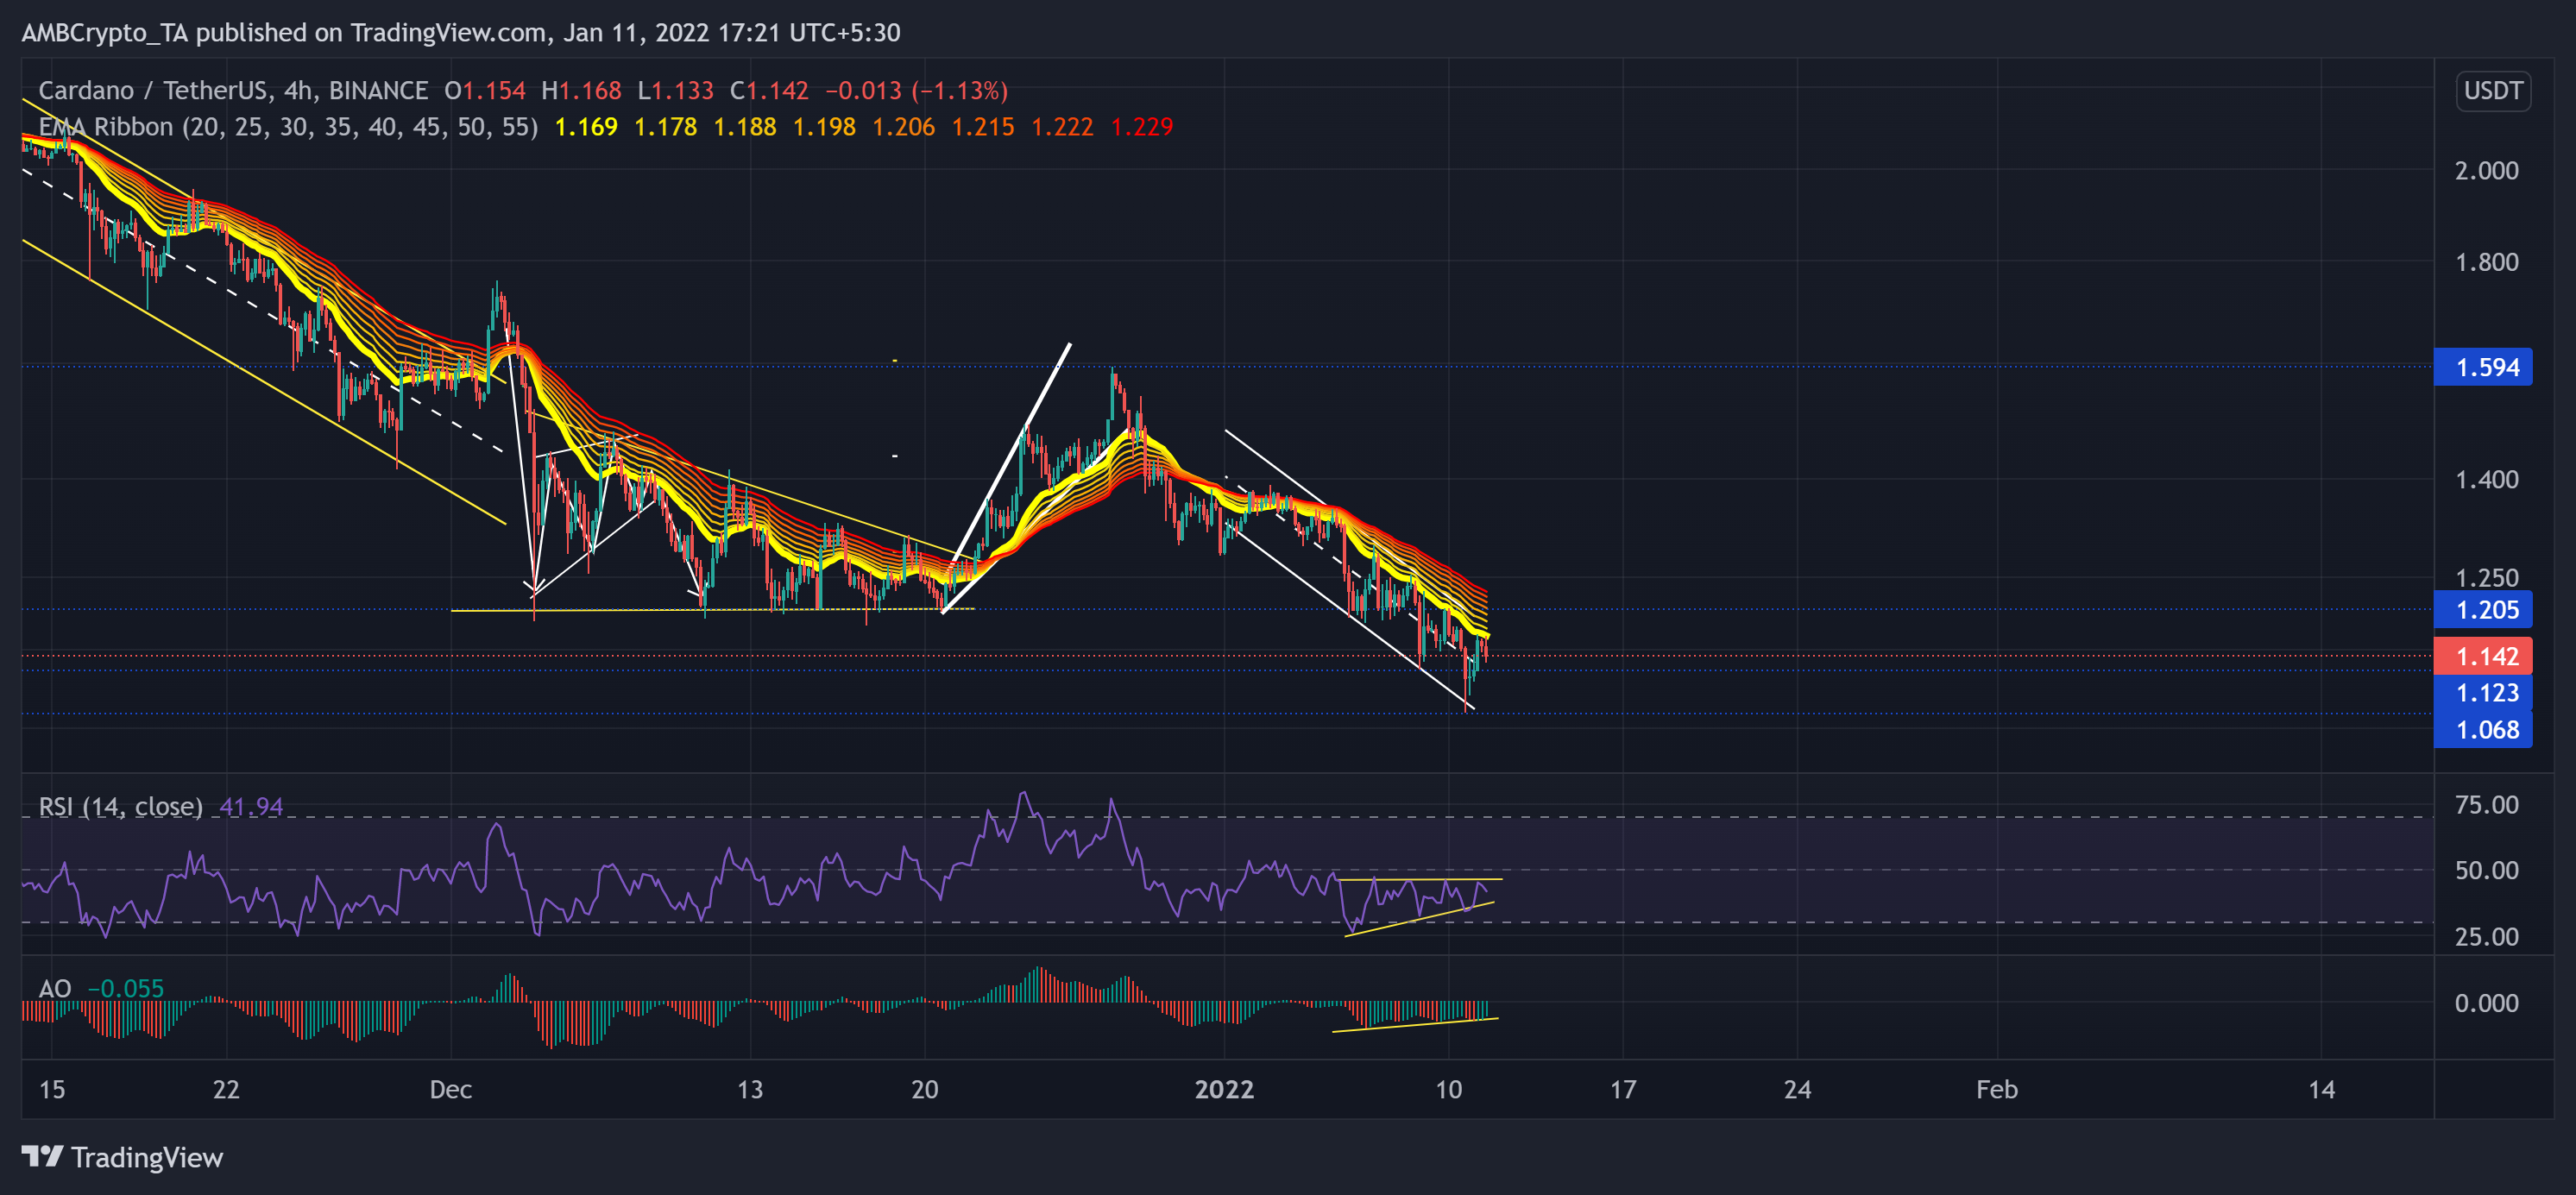Click the USDT currency label button

tap(2492, 91)
